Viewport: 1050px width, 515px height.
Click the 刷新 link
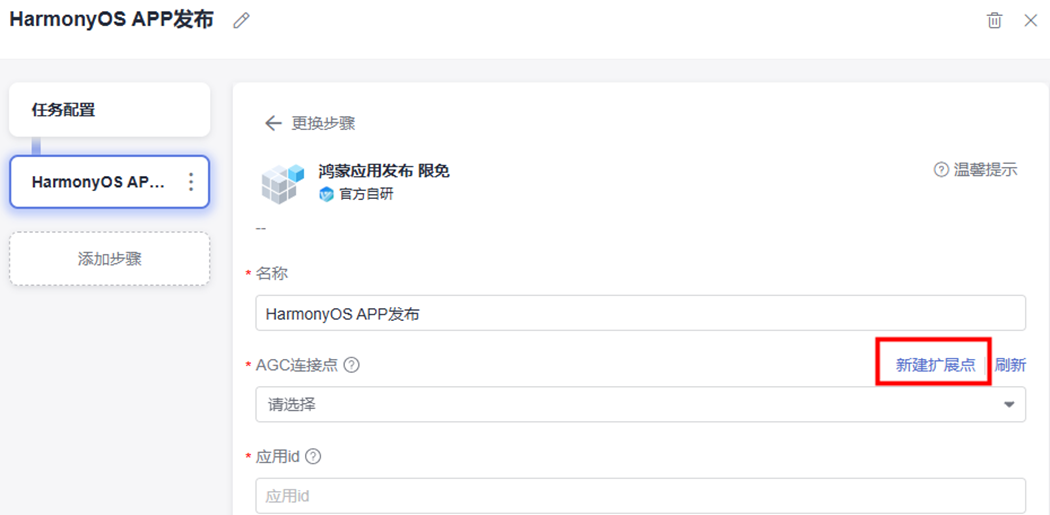tap(1010, 365)
